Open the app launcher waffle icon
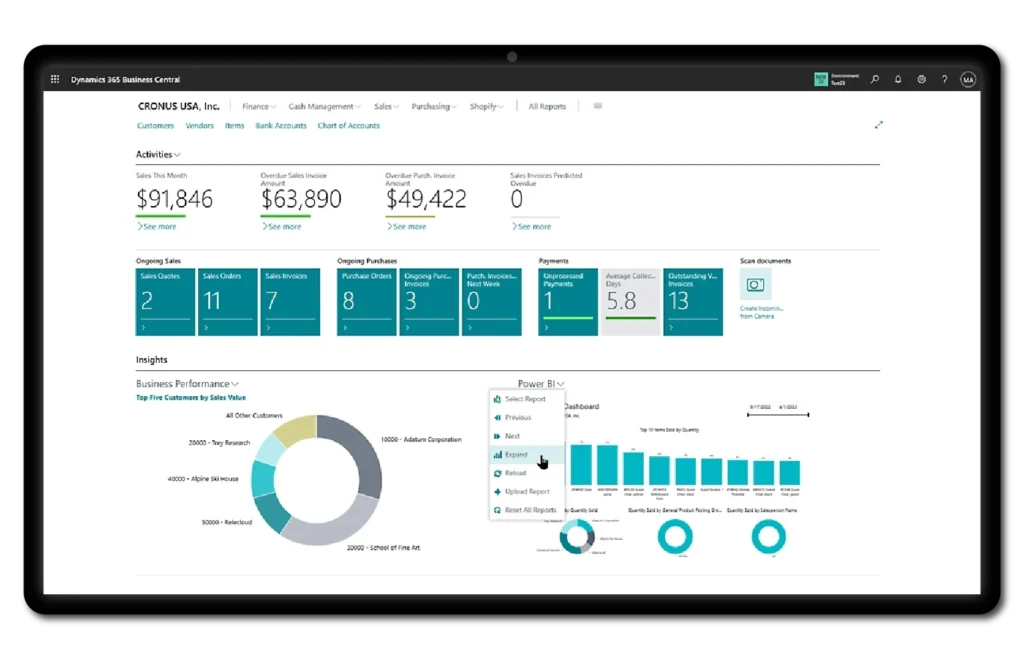 pyautogui.click(x=55, y=79)
